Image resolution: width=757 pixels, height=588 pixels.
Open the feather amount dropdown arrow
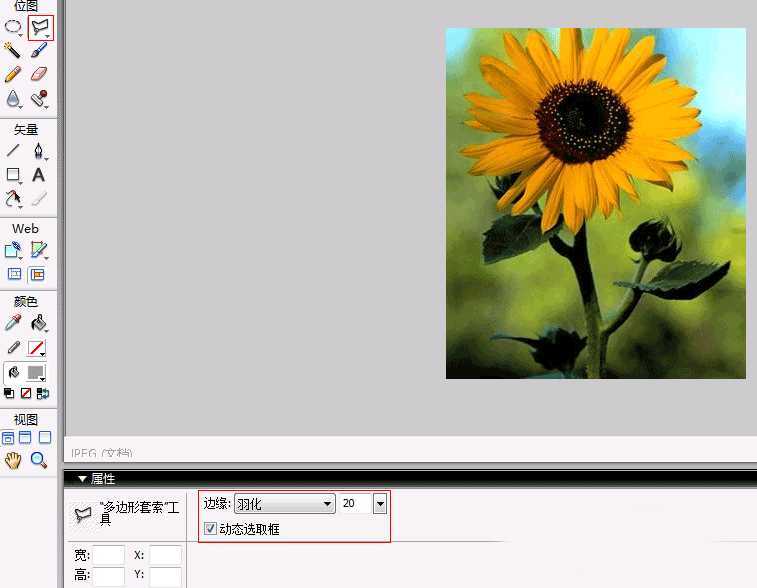click(379, 505)
